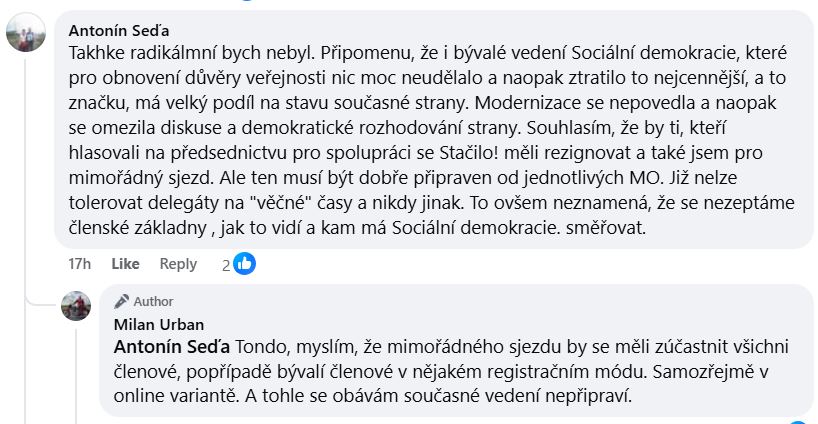The height and width of the screenshot is (424, 818).
Task: Show the 2 reactions count
Action: tap(226, 265)
